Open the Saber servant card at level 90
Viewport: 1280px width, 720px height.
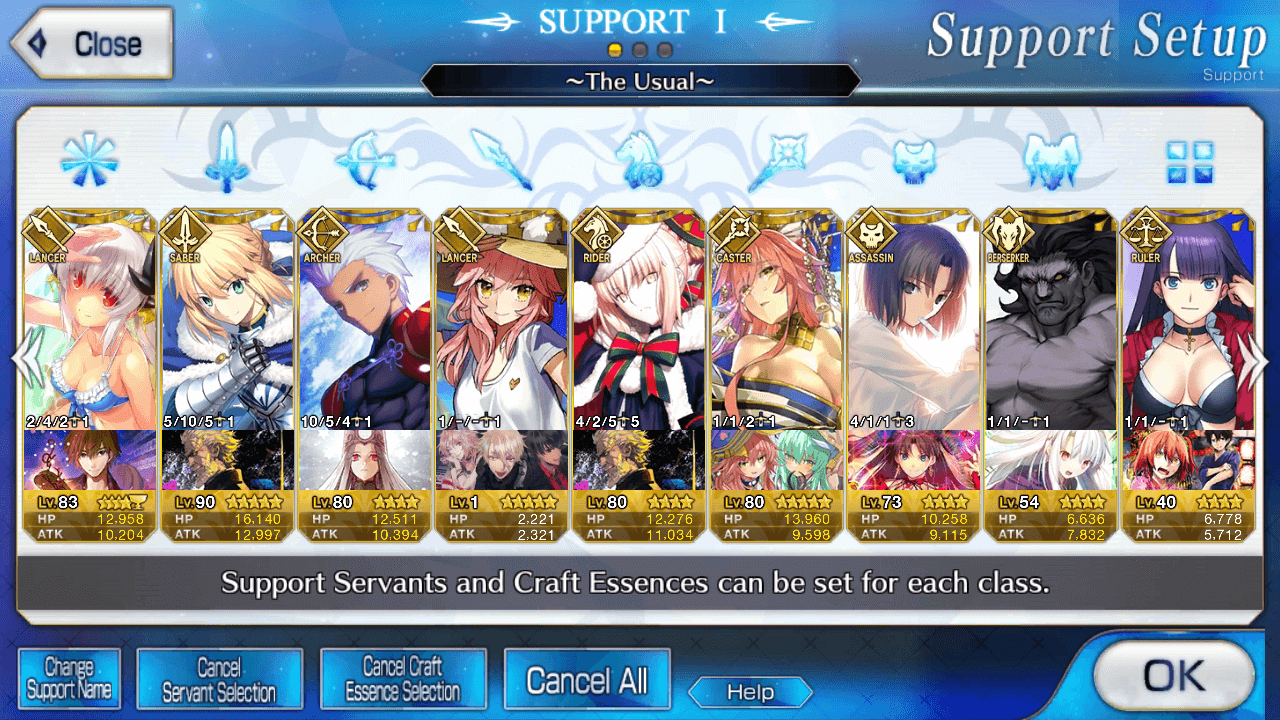227,375
